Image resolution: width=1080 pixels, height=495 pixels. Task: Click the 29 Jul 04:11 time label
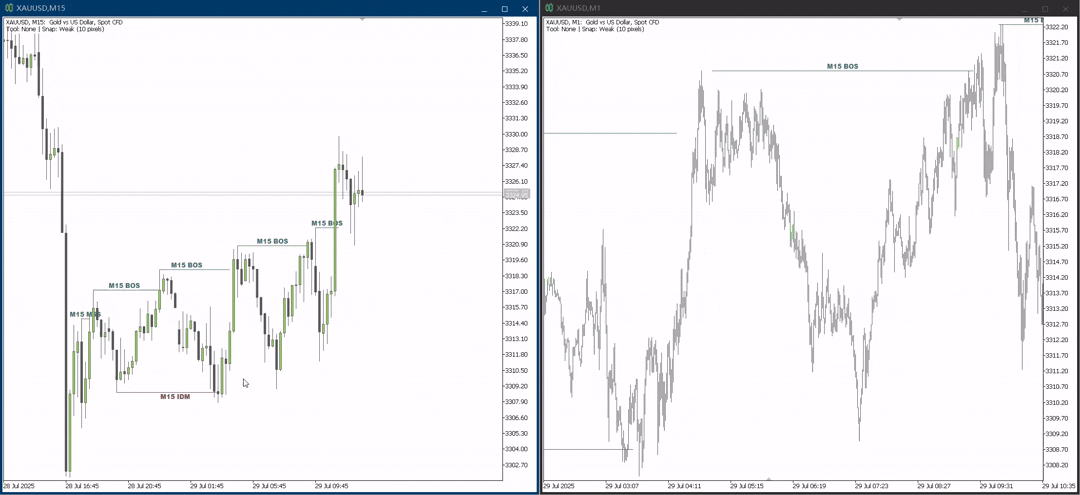(685, 486)
